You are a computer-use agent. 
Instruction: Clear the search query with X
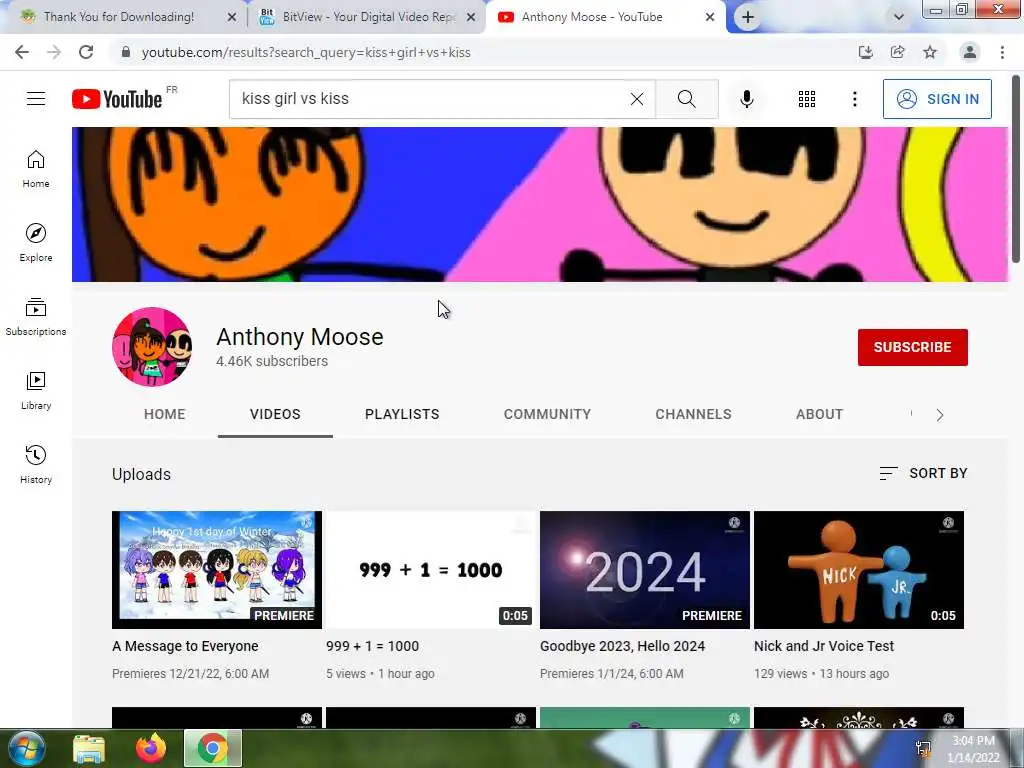pyautogui.click(x=637, y=99)
